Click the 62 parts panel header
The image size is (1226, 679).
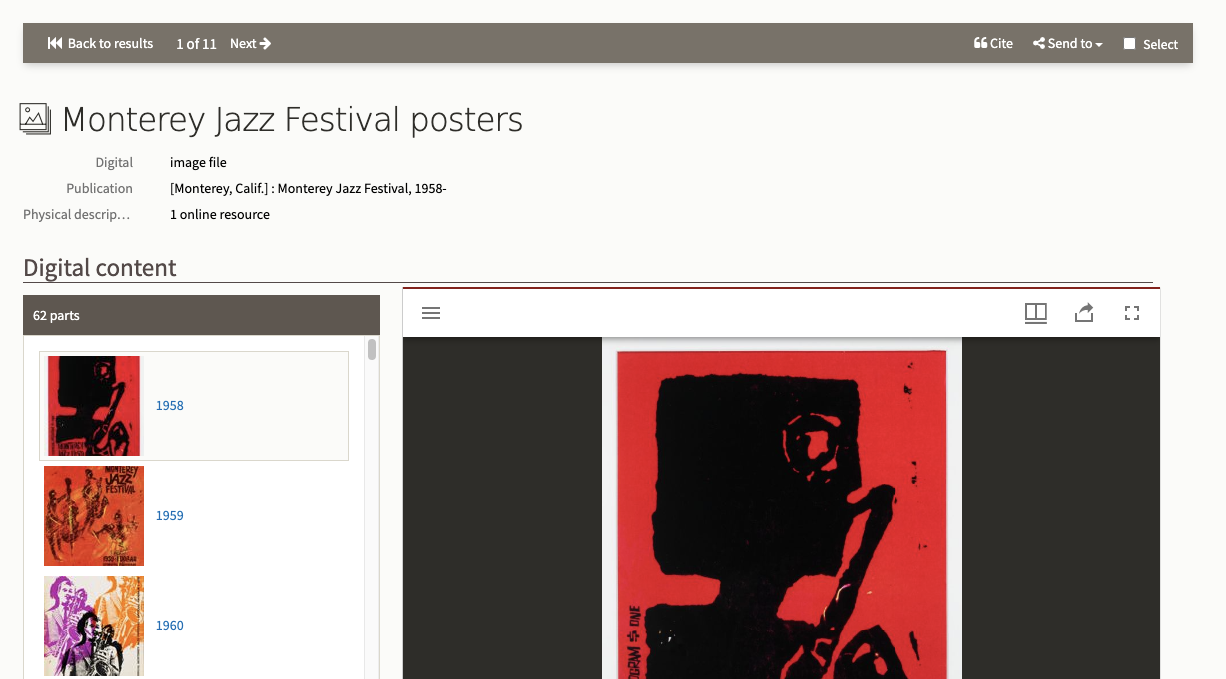(201, 315)
